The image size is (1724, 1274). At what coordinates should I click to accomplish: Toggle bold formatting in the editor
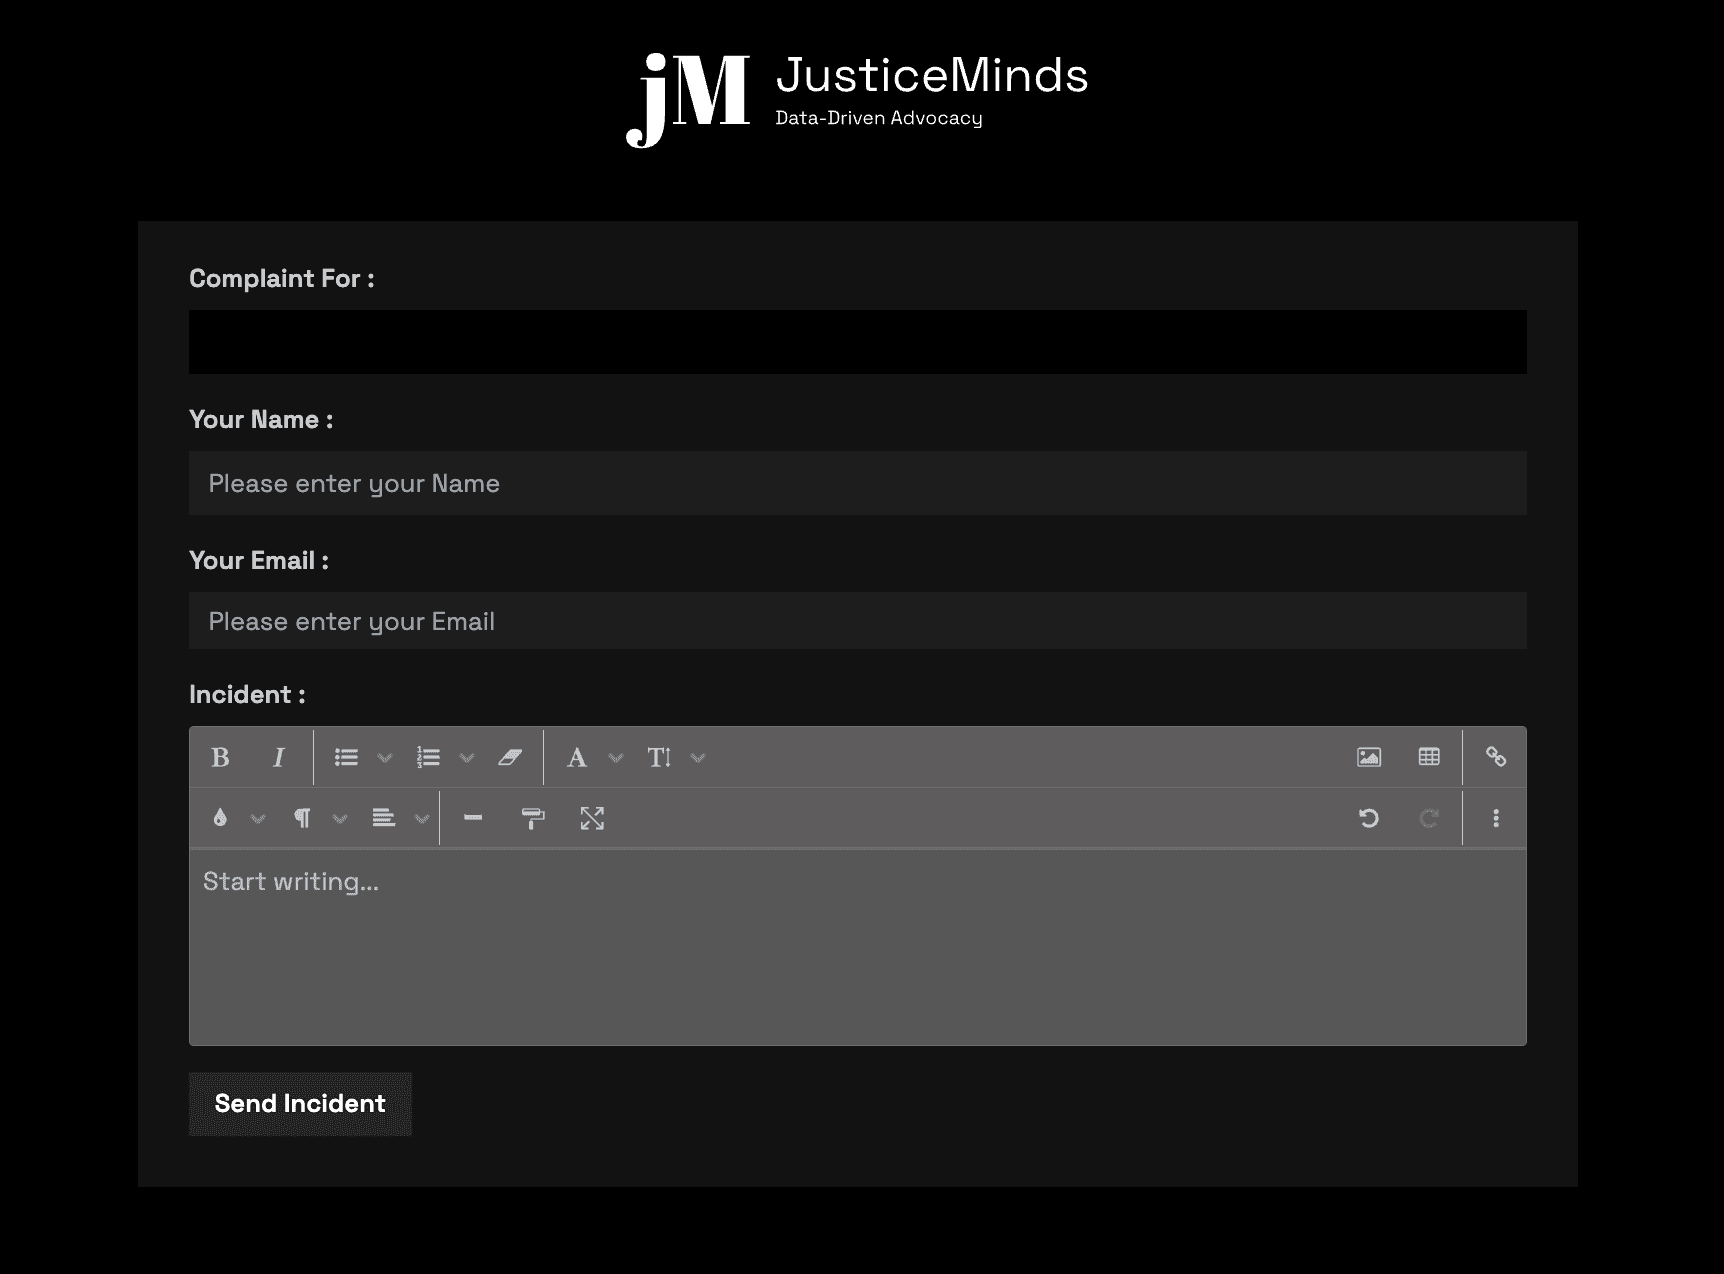221,758
